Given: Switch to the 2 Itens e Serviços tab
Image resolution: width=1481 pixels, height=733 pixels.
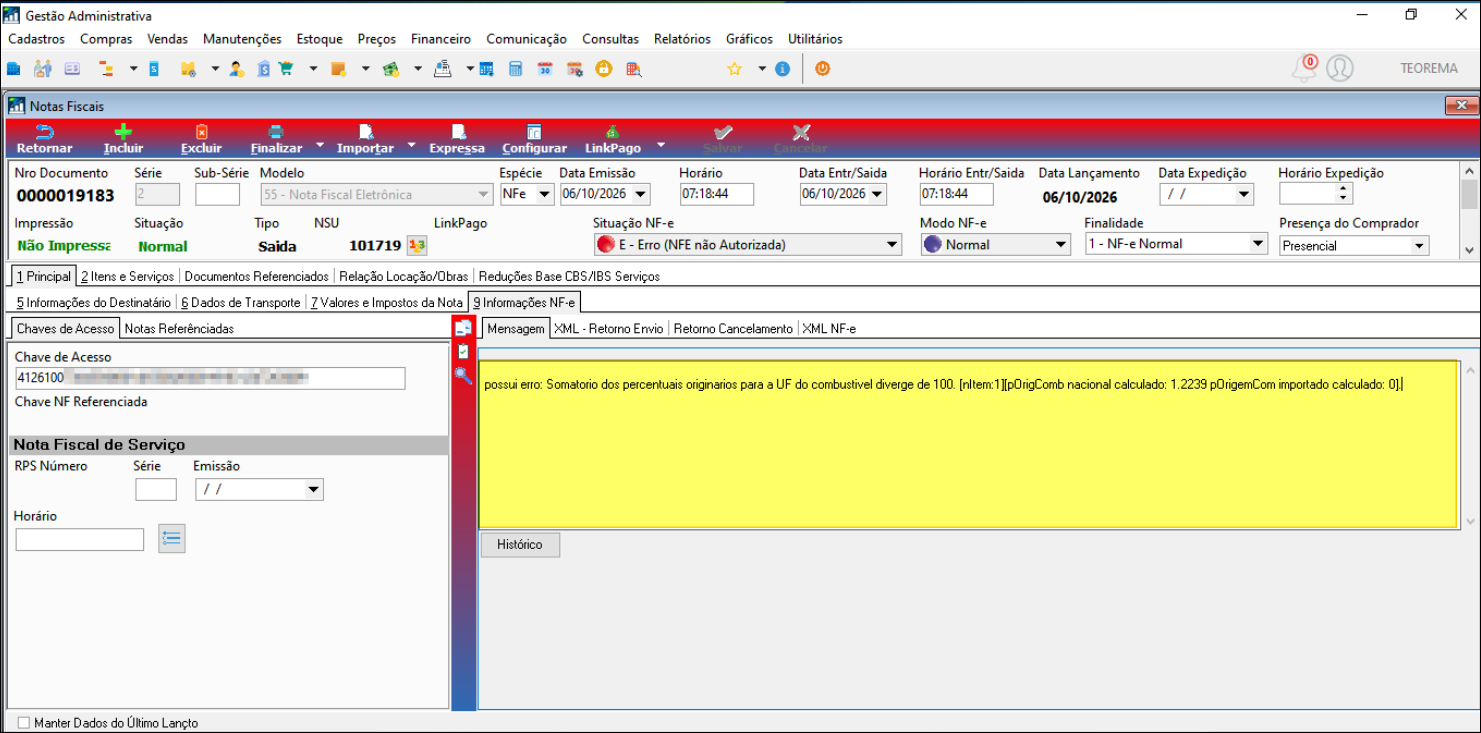Looking at the screenshot, I should pos(127,276).
